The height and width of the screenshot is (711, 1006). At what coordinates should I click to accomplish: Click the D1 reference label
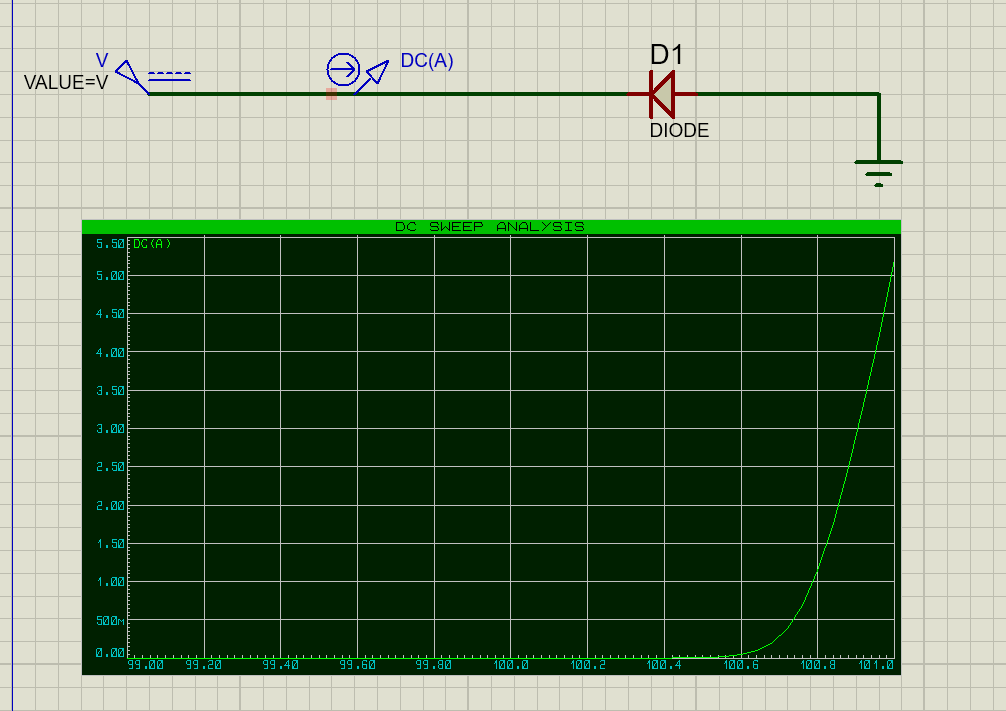[666, 54]
